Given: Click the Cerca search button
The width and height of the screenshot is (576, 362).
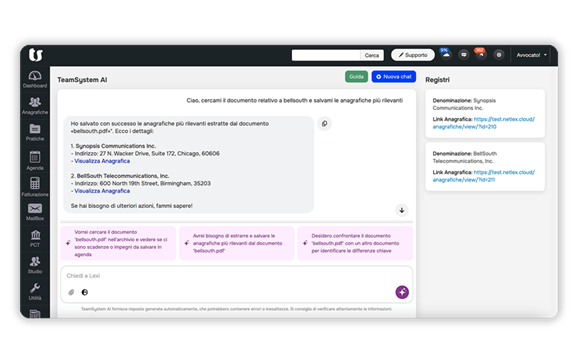Looking at the screenshot, I should coord(372,55).
